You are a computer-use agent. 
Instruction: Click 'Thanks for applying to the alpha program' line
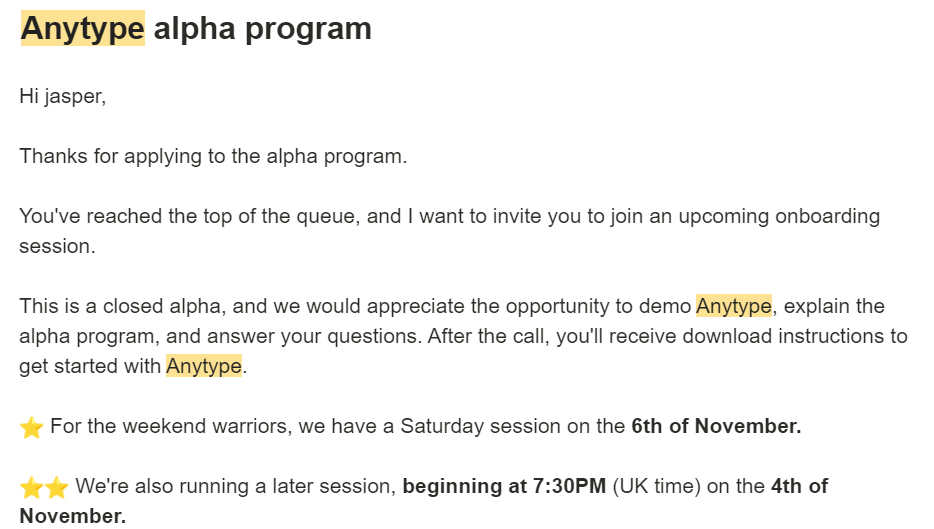pyautogui.click(x=213, y=157)
